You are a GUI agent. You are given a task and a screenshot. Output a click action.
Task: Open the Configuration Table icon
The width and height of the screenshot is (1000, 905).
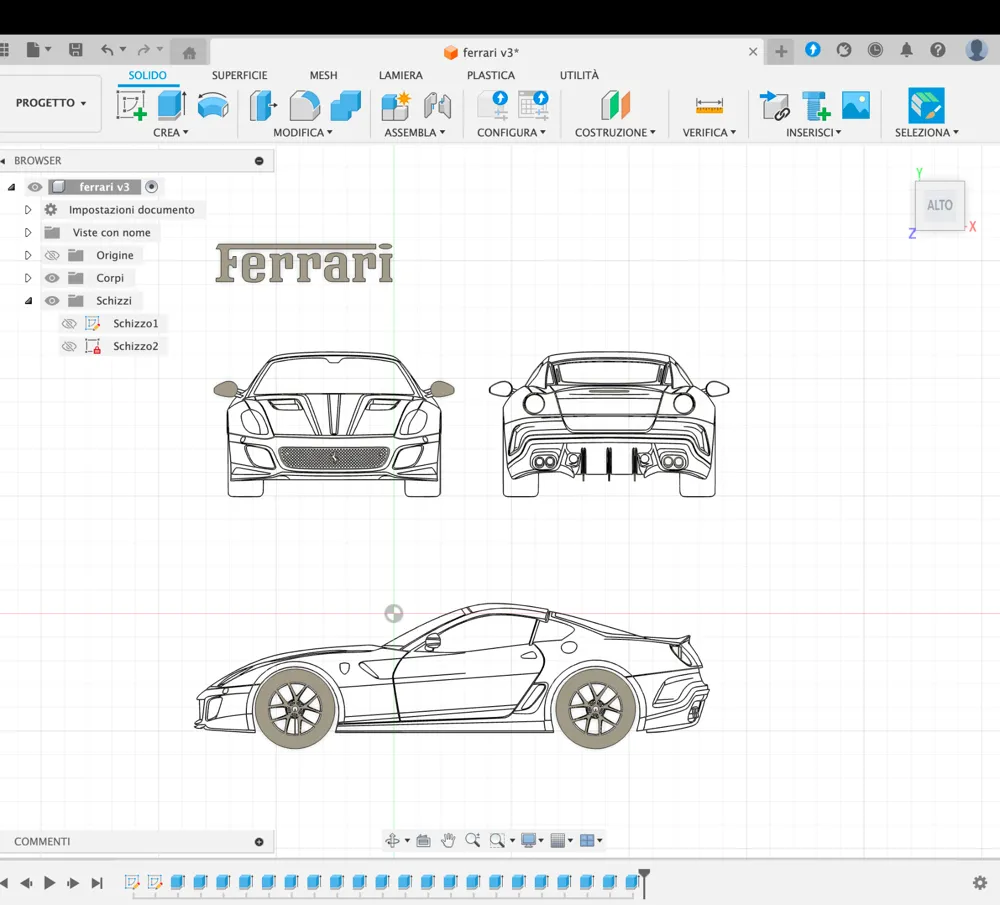pos(534,105)
